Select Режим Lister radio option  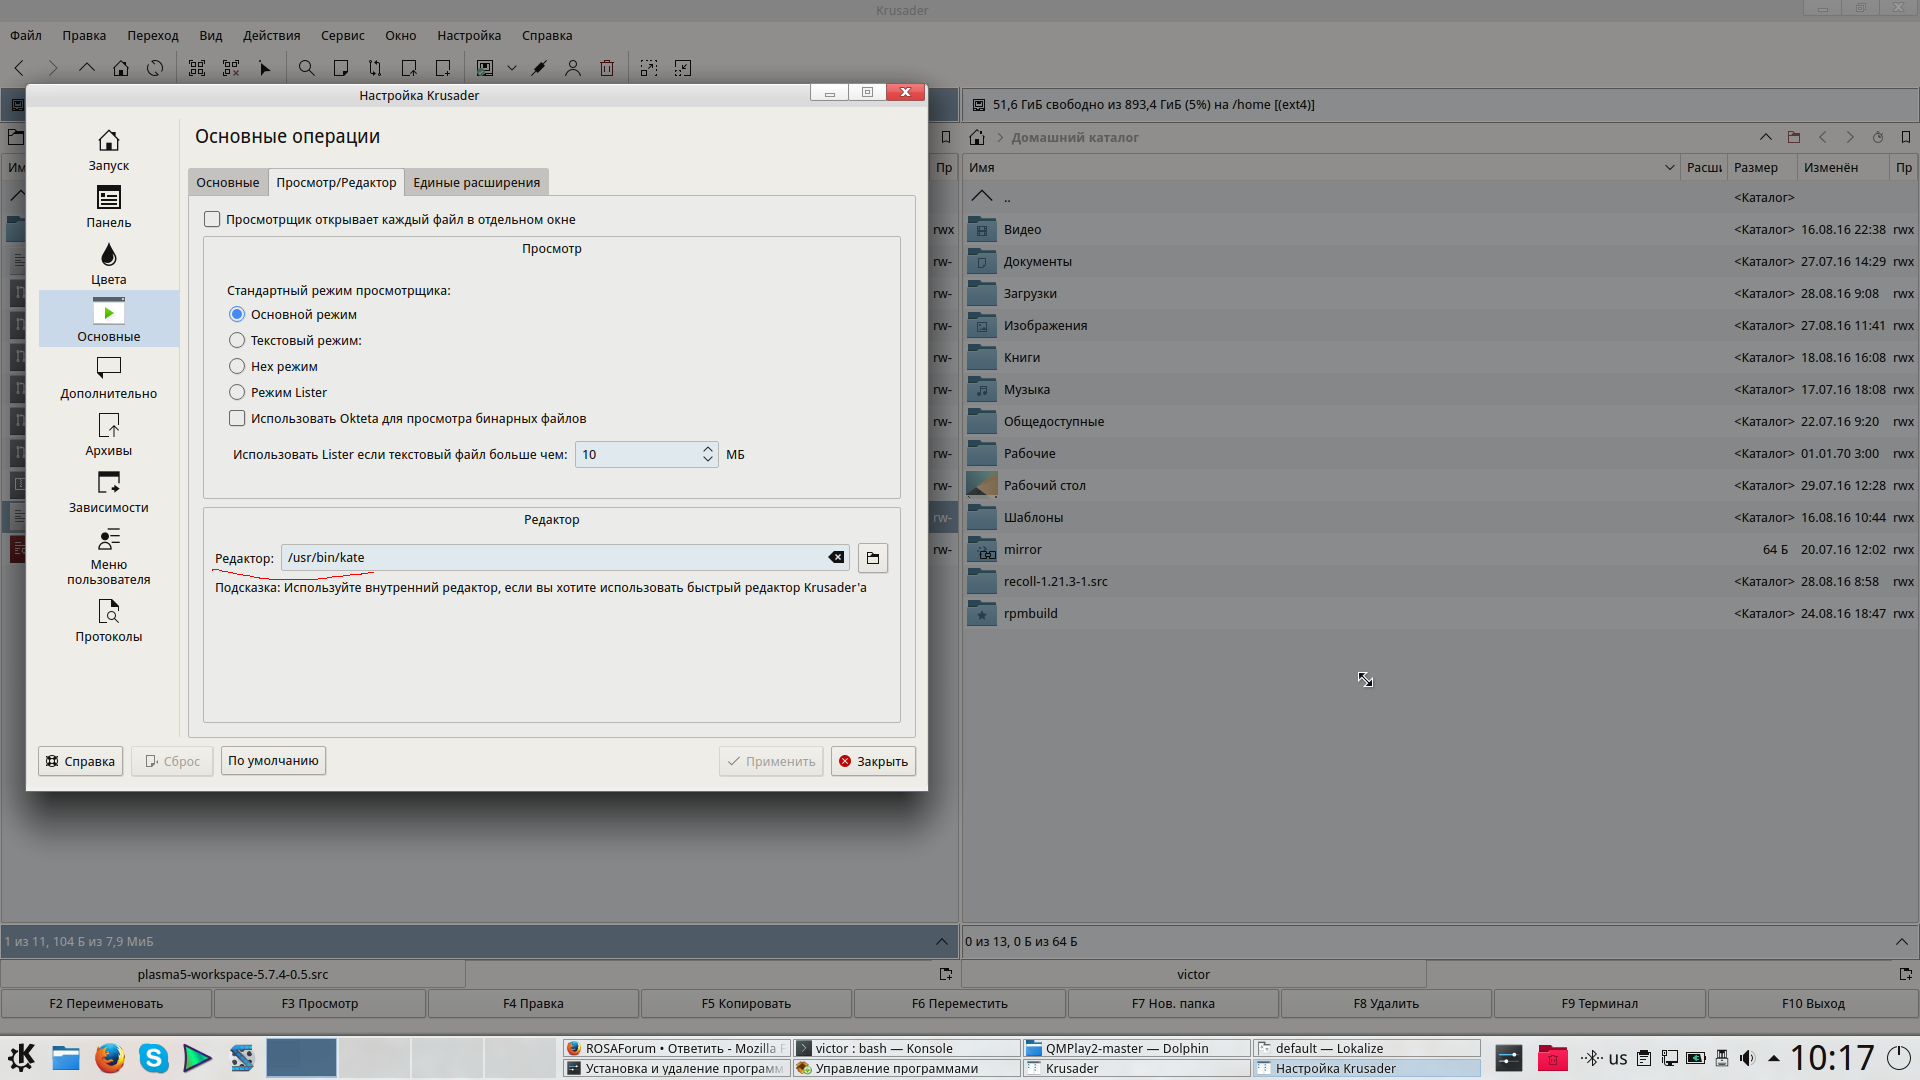point(237,393)
